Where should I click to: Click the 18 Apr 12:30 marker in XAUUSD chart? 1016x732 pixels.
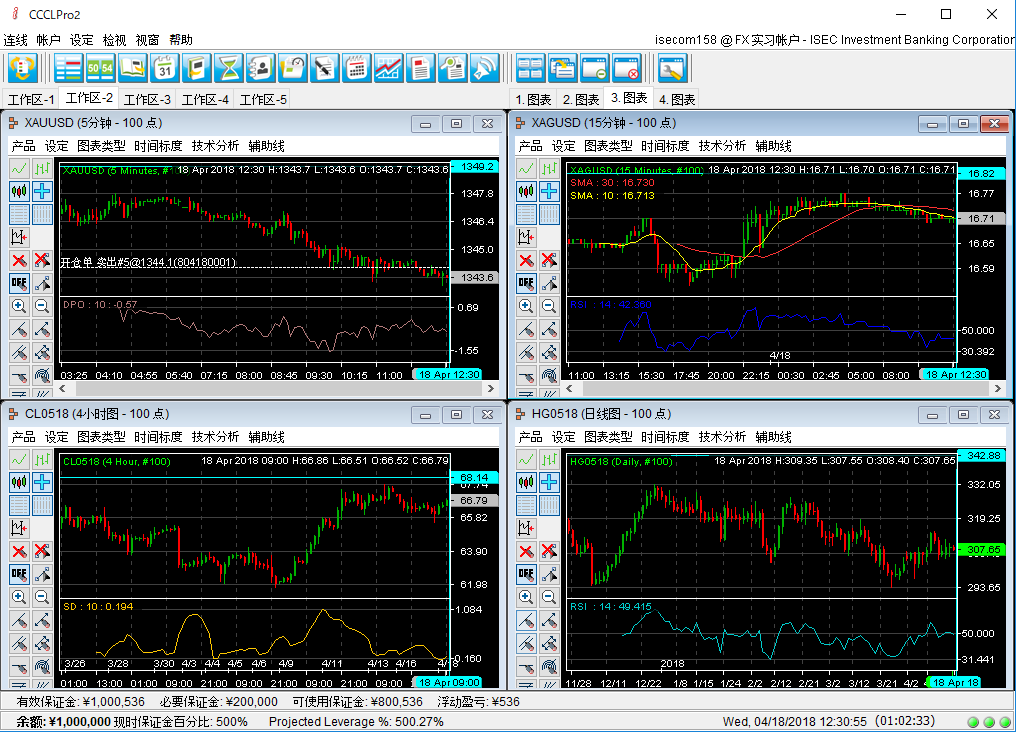click(x=448, y=374)
